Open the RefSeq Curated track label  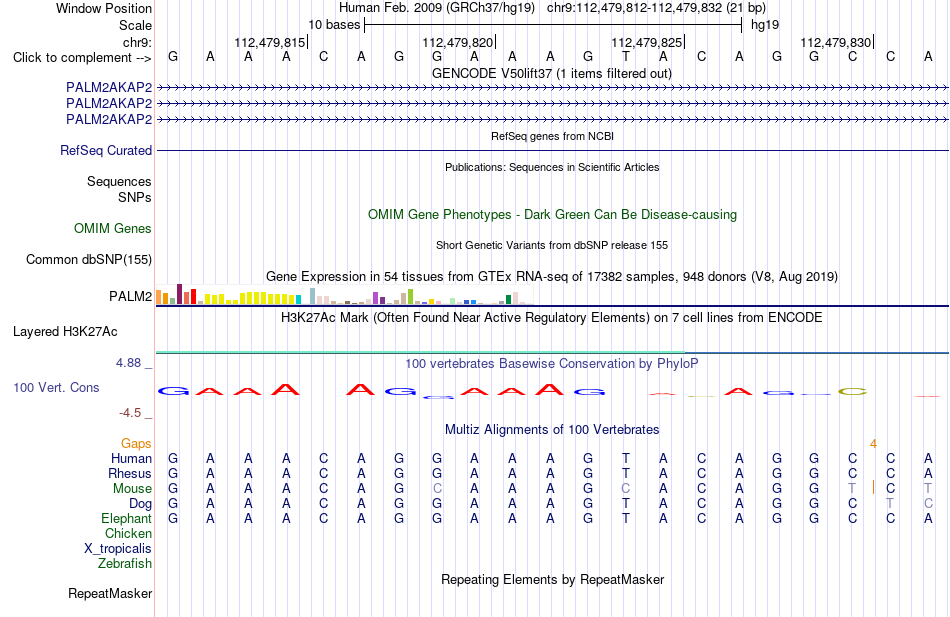[106, 150]
